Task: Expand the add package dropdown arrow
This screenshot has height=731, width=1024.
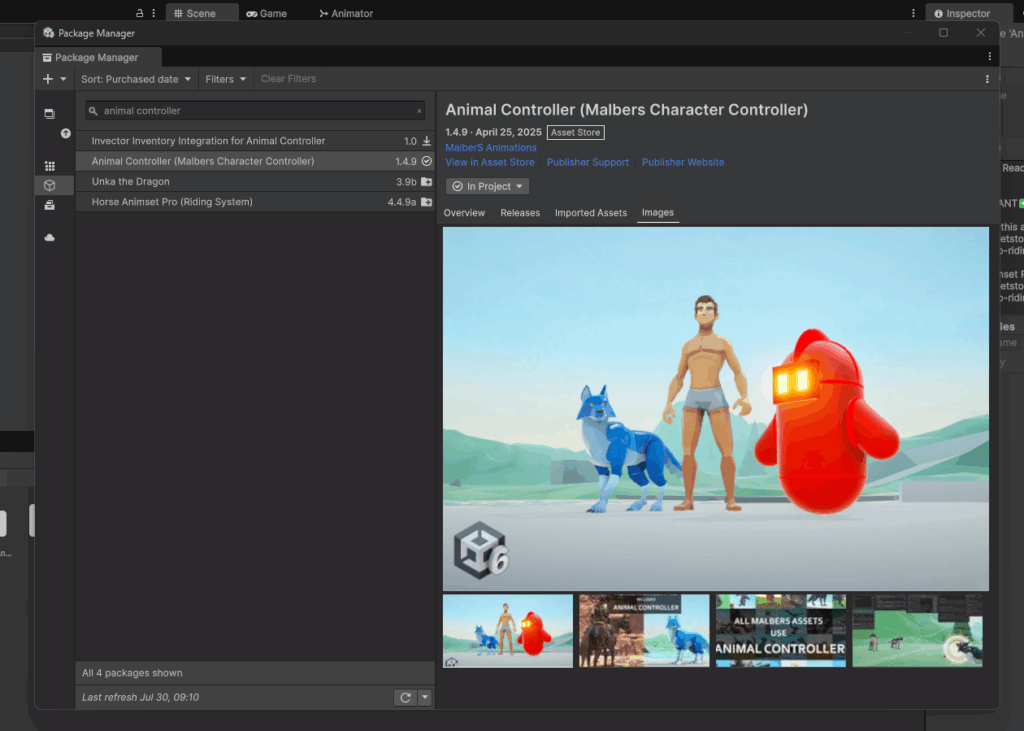Action: 63,79
